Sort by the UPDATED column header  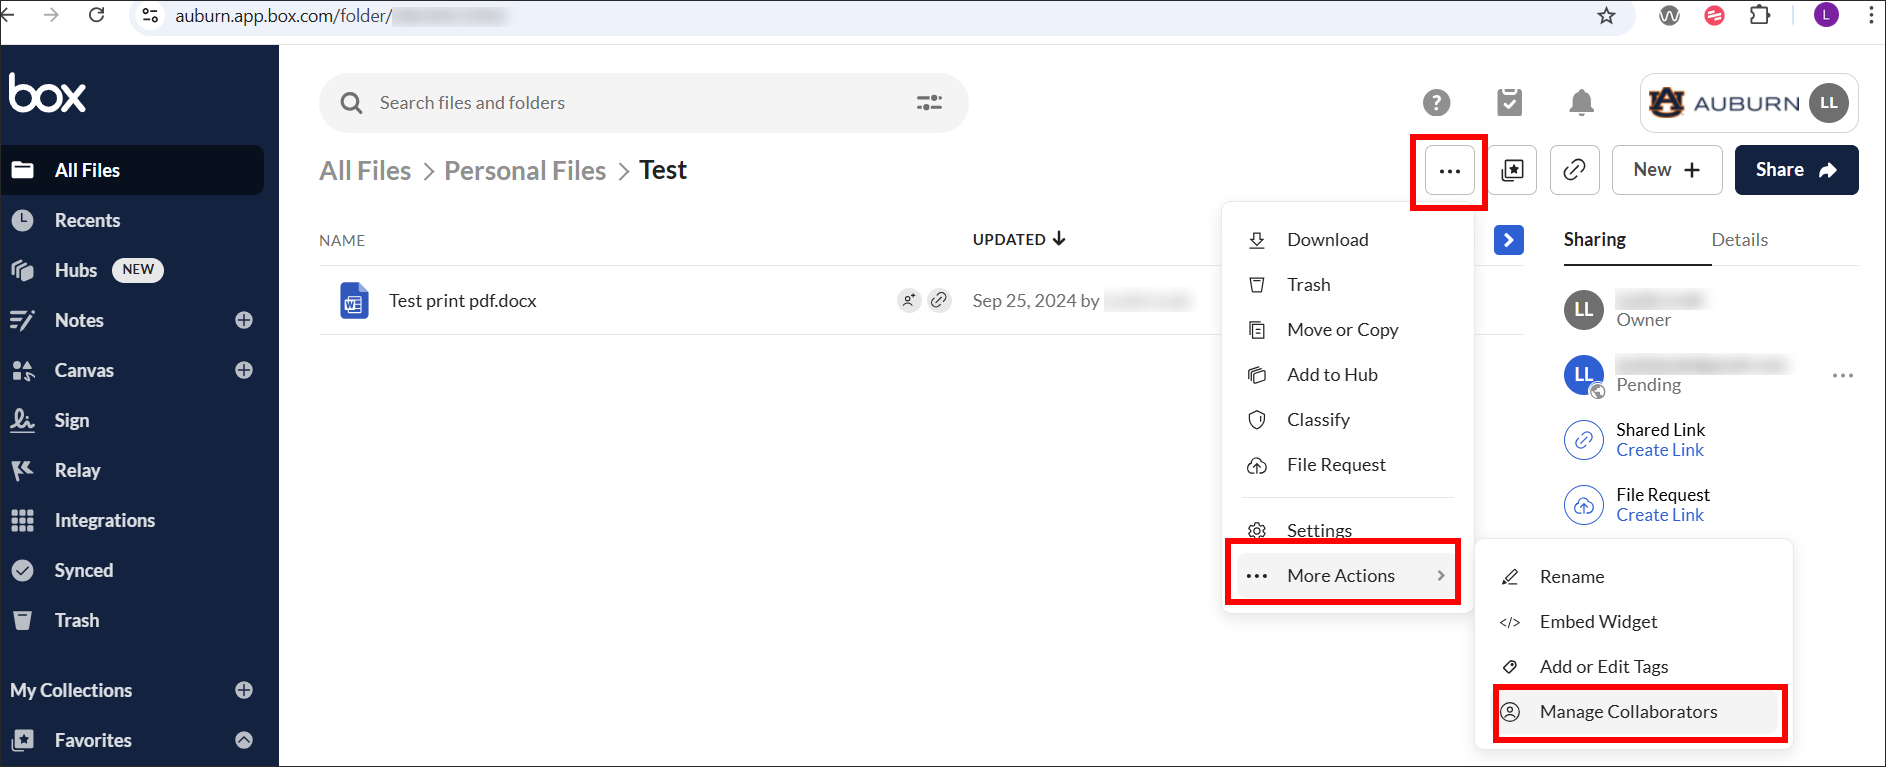tap(1018, 240)
